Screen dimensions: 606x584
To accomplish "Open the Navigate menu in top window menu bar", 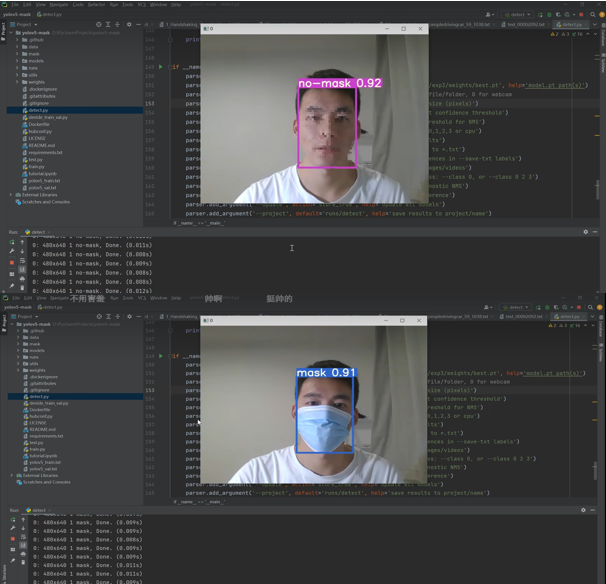I will (61, 5).
